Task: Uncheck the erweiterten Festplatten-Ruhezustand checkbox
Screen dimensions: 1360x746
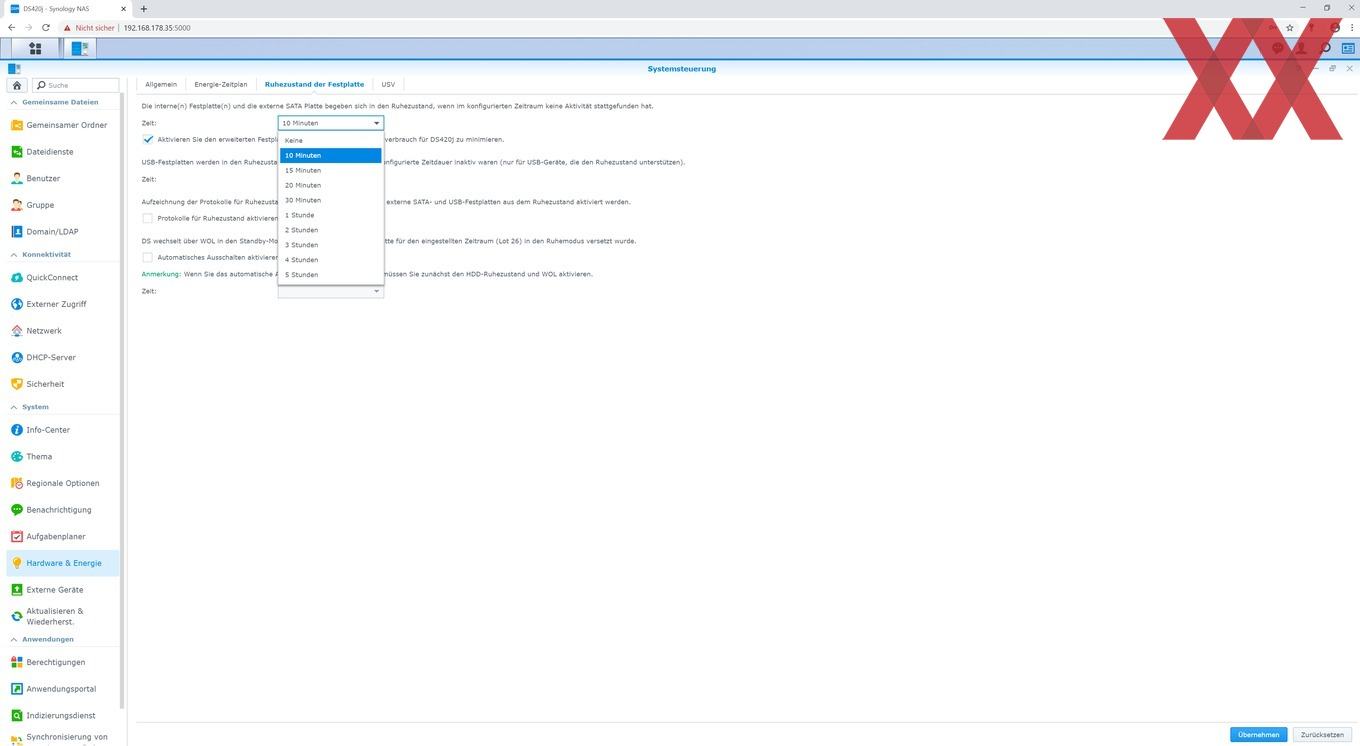Action: pos(148,140)
